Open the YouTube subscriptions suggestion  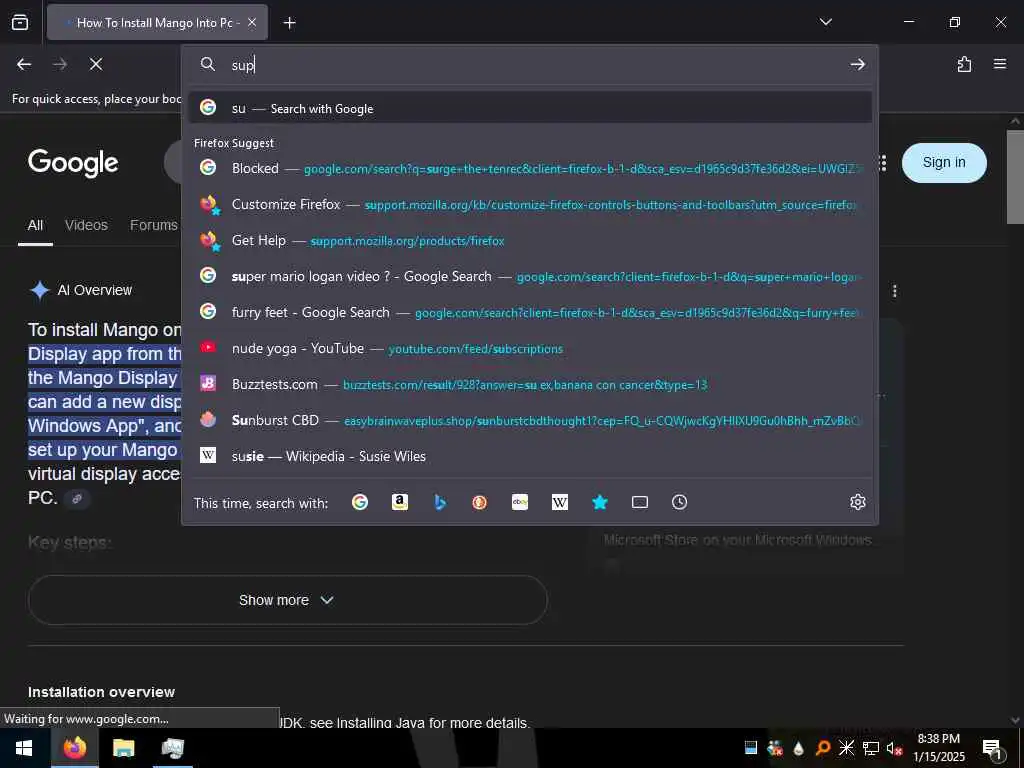click(x=530, y=348)
